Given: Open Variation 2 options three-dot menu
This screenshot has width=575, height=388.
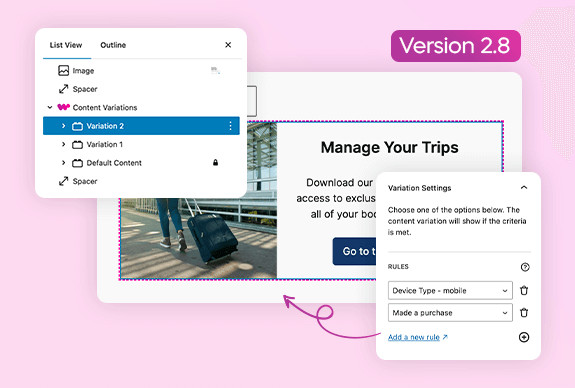Looking at the screenshot, I should [x=230, y=126].
